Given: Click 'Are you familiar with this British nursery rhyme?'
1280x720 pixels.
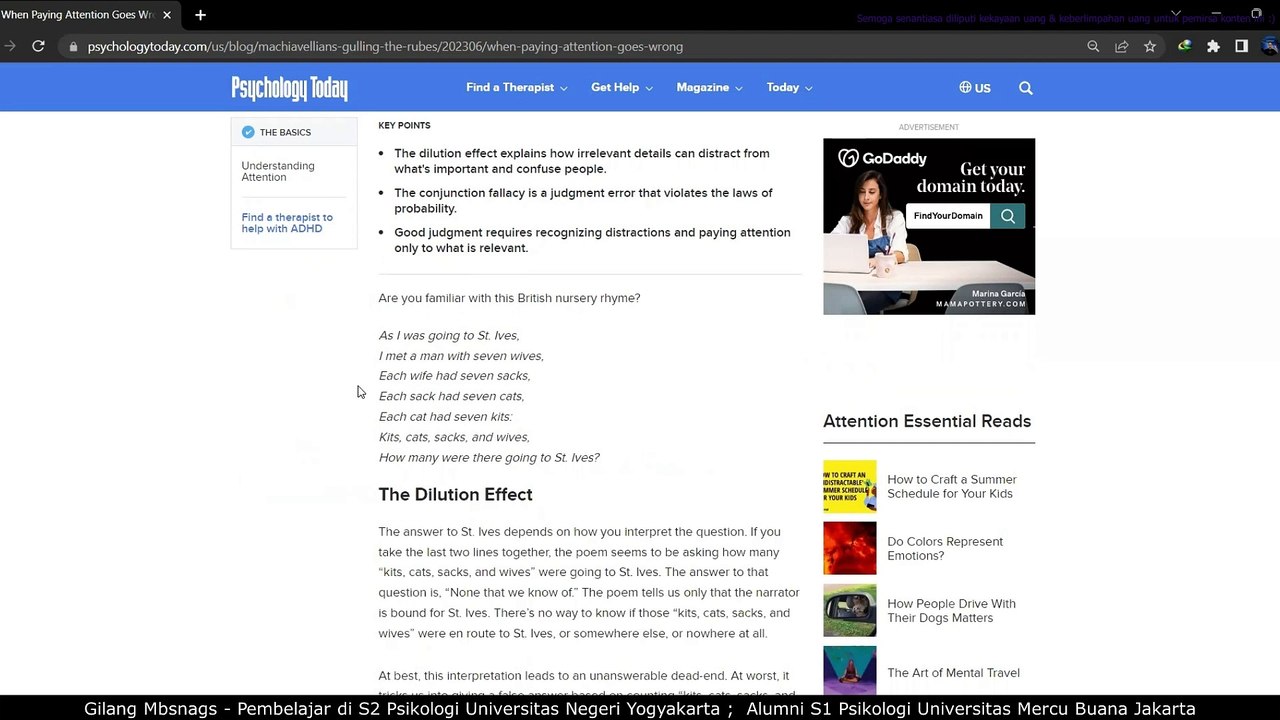Looking at the screenshot, I should [509, 298].
